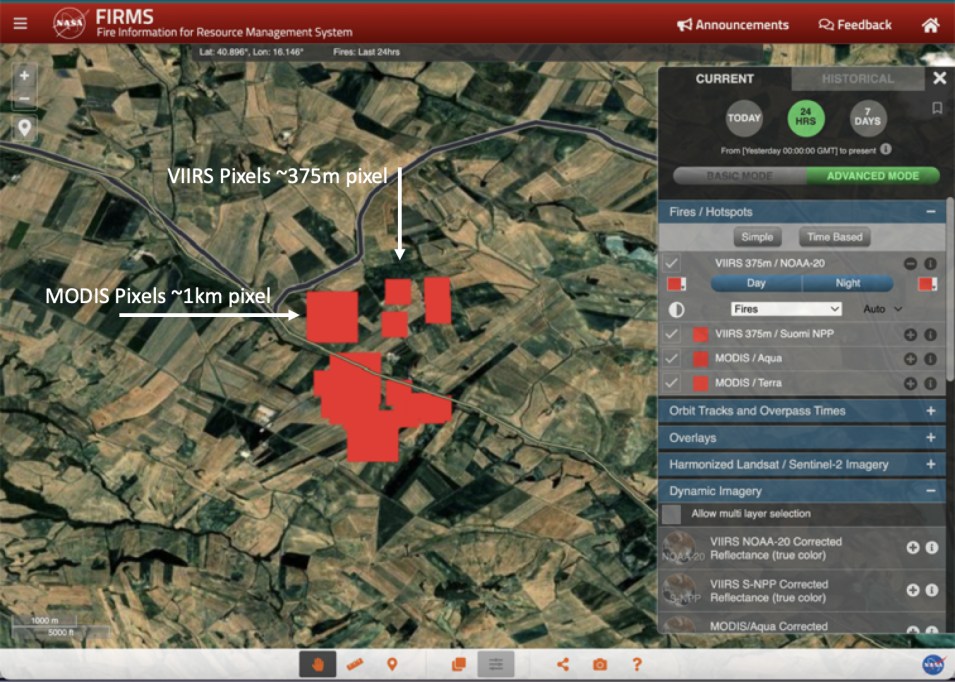Viewport: 955px width, 682px height.
Task: Click the red swatch for MODIS / Aqua
Action: [700, 359]
